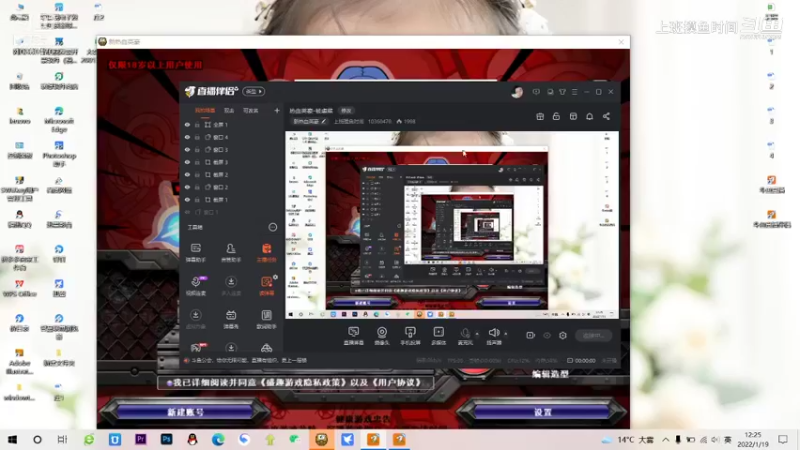Screen dimensions: 800x450
Task: Open the orange drawing-board tool icon
Action: (266, 286)
